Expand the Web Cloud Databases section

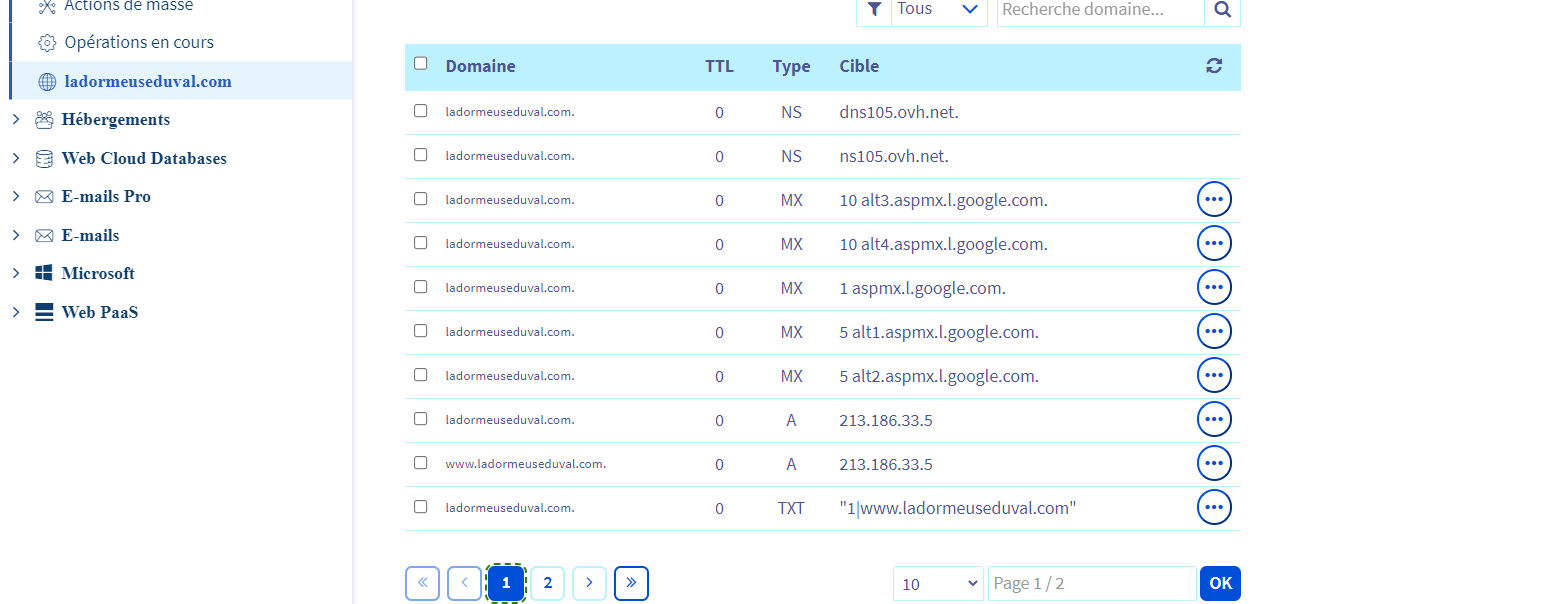(x=16, y=159)
